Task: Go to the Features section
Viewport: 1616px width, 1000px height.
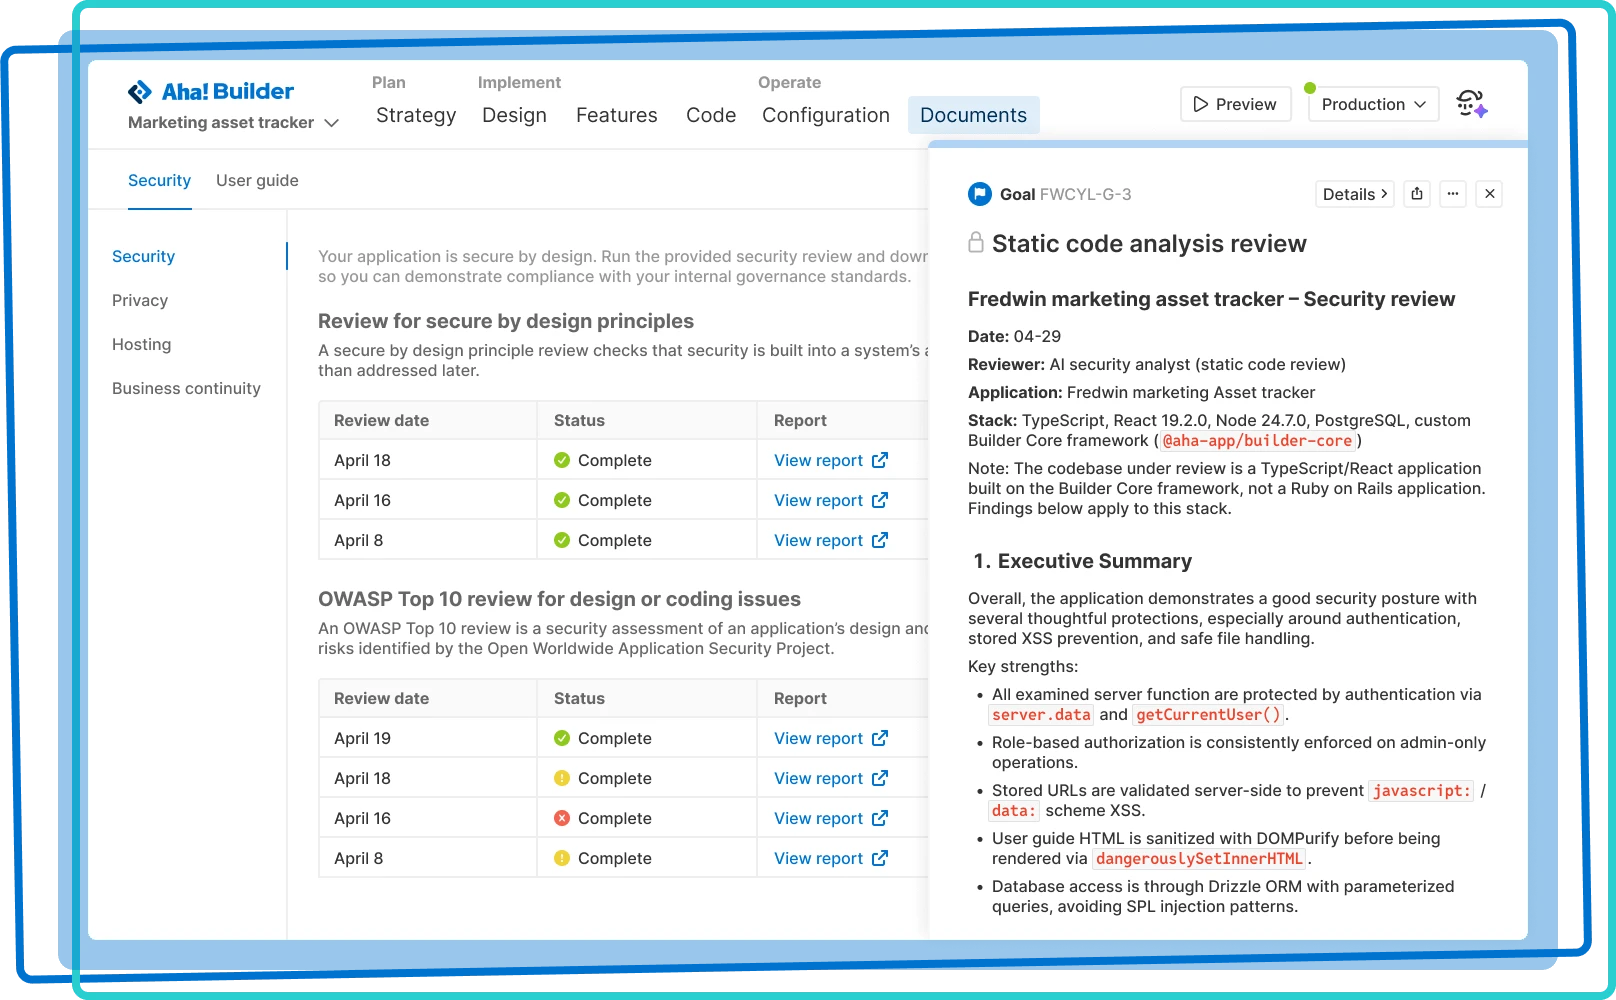Action: [617, 115]
